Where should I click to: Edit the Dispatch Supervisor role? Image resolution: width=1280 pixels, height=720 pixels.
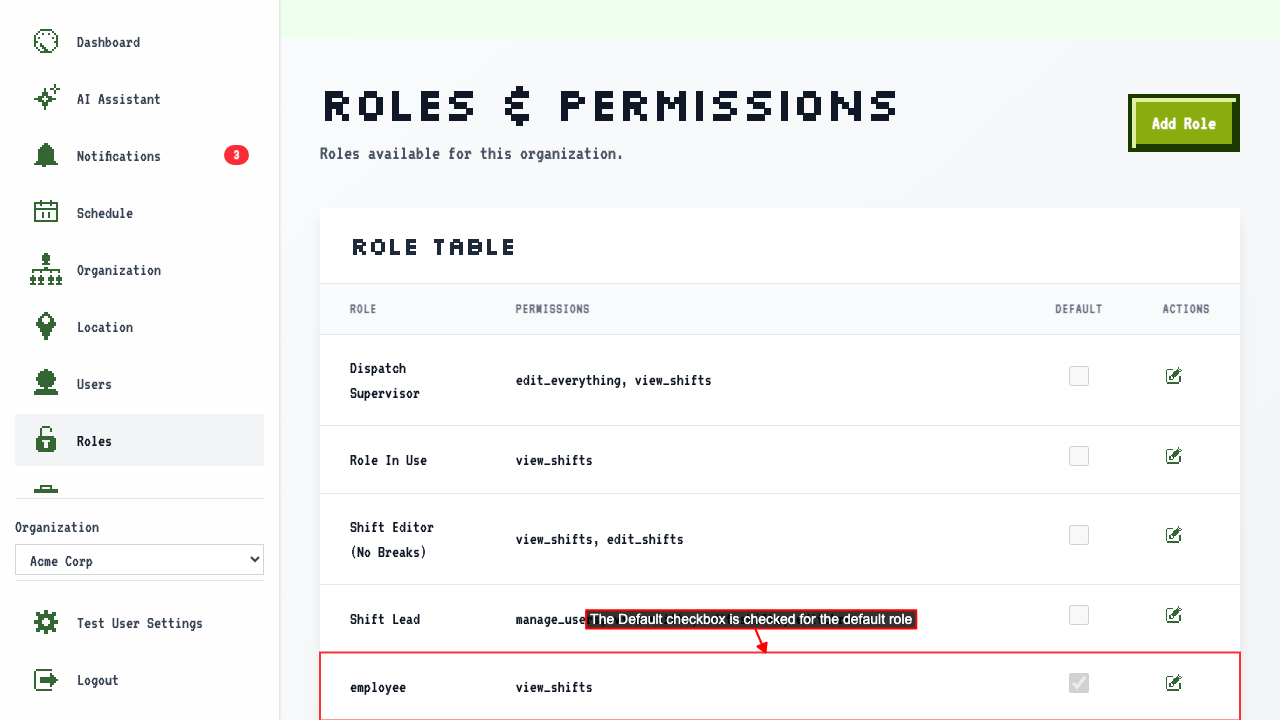click(x=1174, y=376)
